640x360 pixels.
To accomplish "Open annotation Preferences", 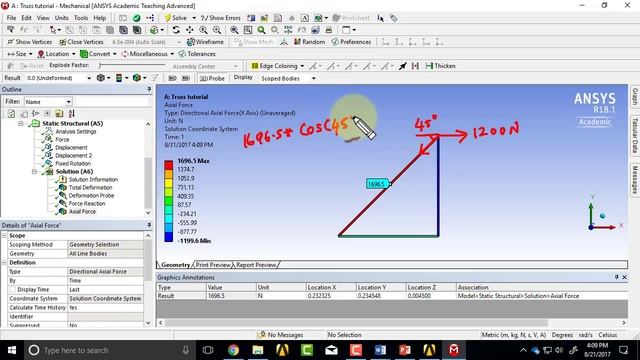I will coord(351,42).
